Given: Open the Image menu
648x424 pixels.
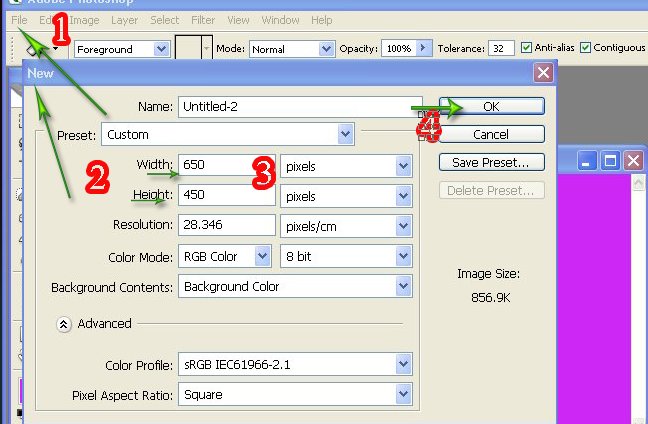Looking at the screenshot, I should pos(84,20).
